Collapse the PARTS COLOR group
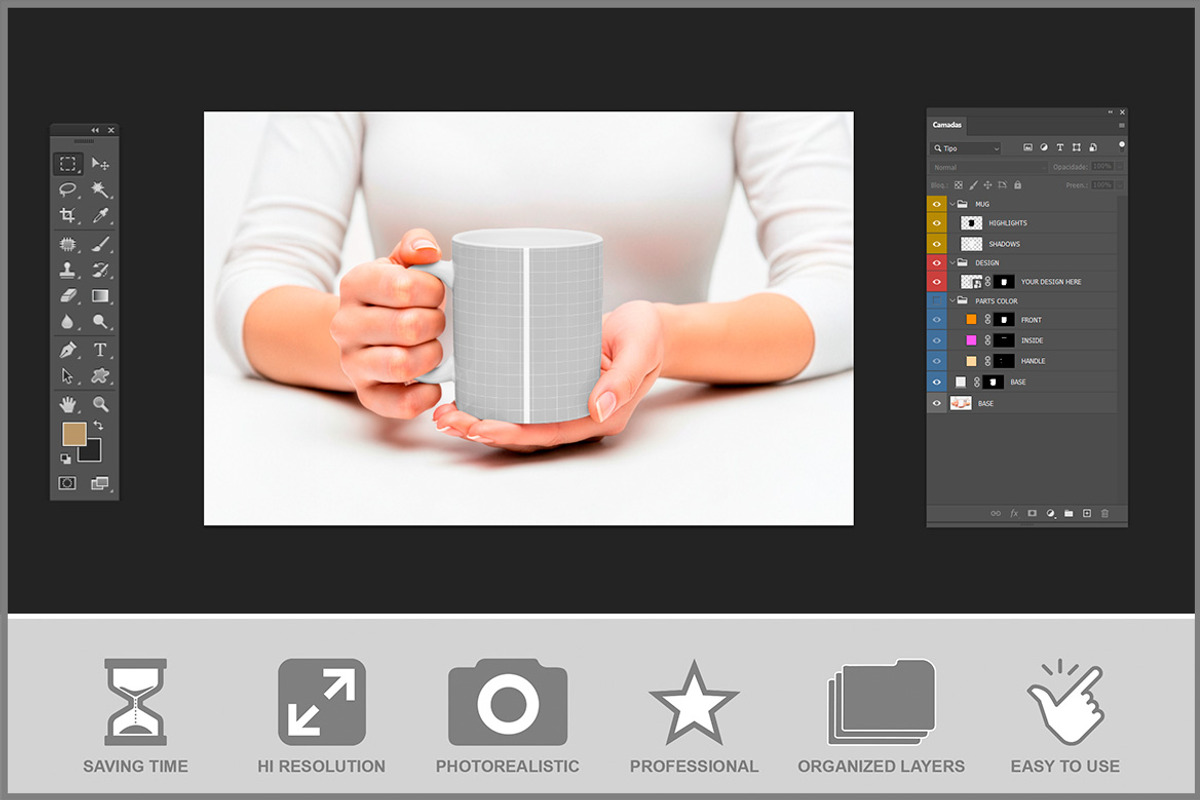This screenshot has width=1200, height=800. (x=952, y=301)
